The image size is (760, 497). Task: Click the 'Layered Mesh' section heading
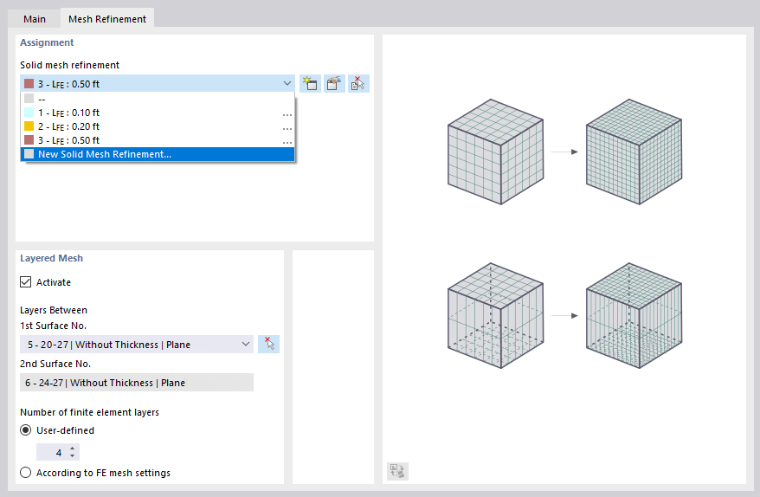(x=51, y=258)
